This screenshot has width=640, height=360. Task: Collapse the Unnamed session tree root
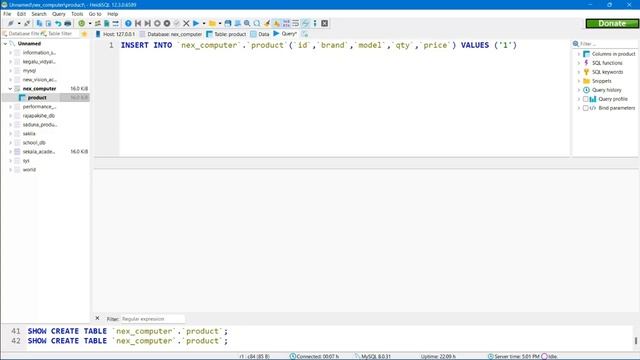click(x=5, y=43)
